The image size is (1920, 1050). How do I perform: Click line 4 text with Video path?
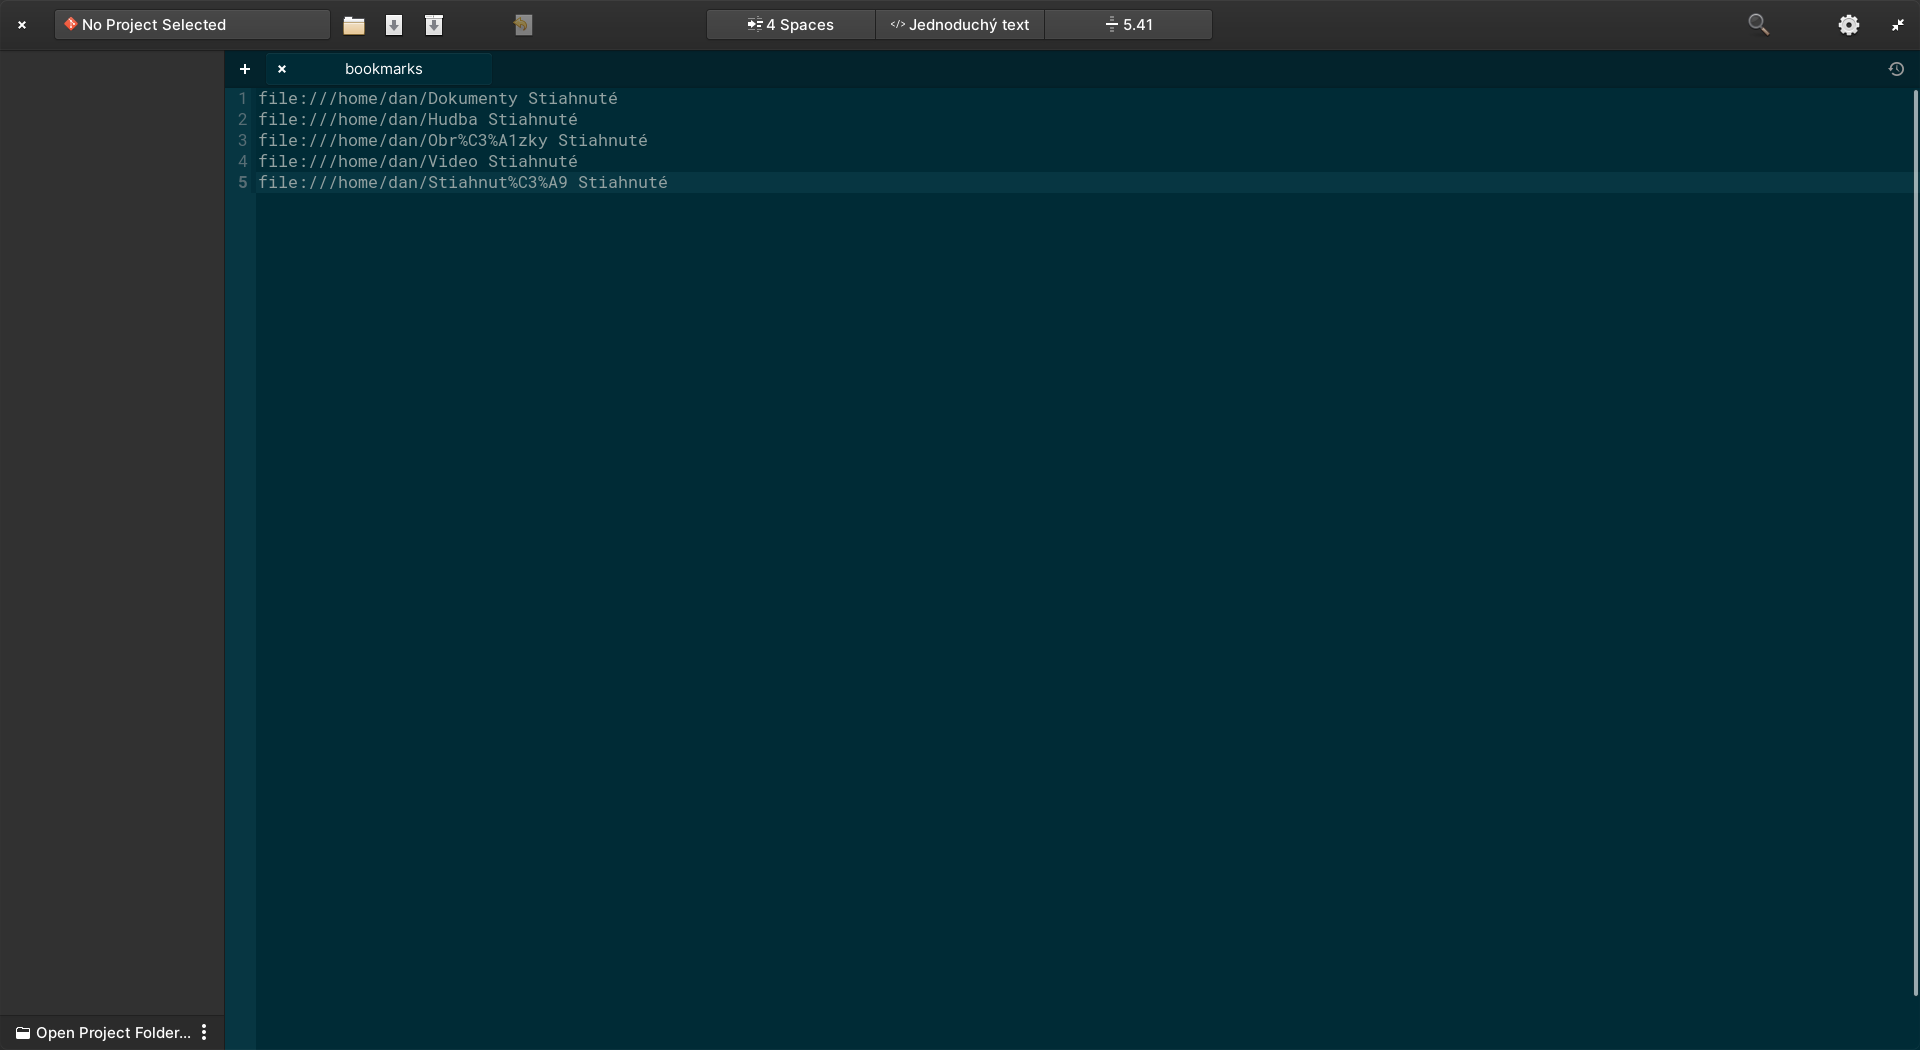[x=418, y=161]
